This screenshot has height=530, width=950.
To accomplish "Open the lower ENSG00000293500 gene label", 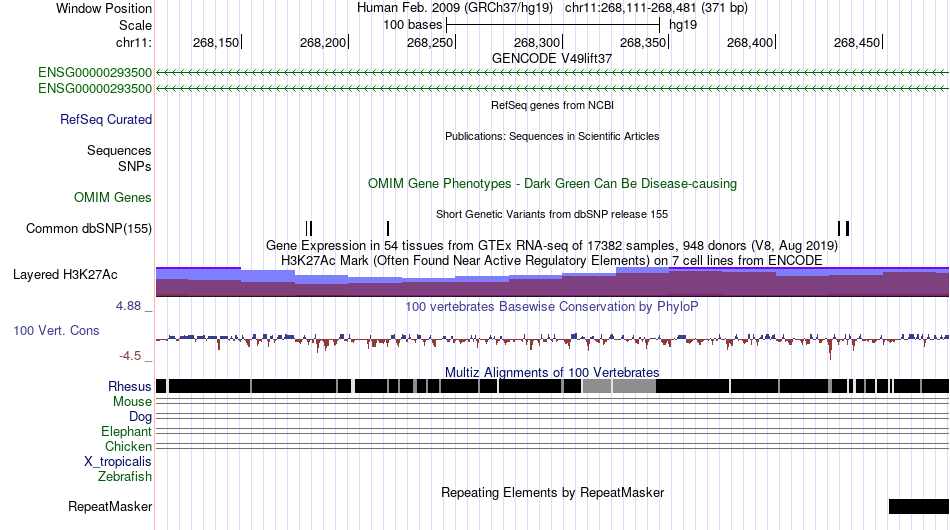I will pos(95,88).
